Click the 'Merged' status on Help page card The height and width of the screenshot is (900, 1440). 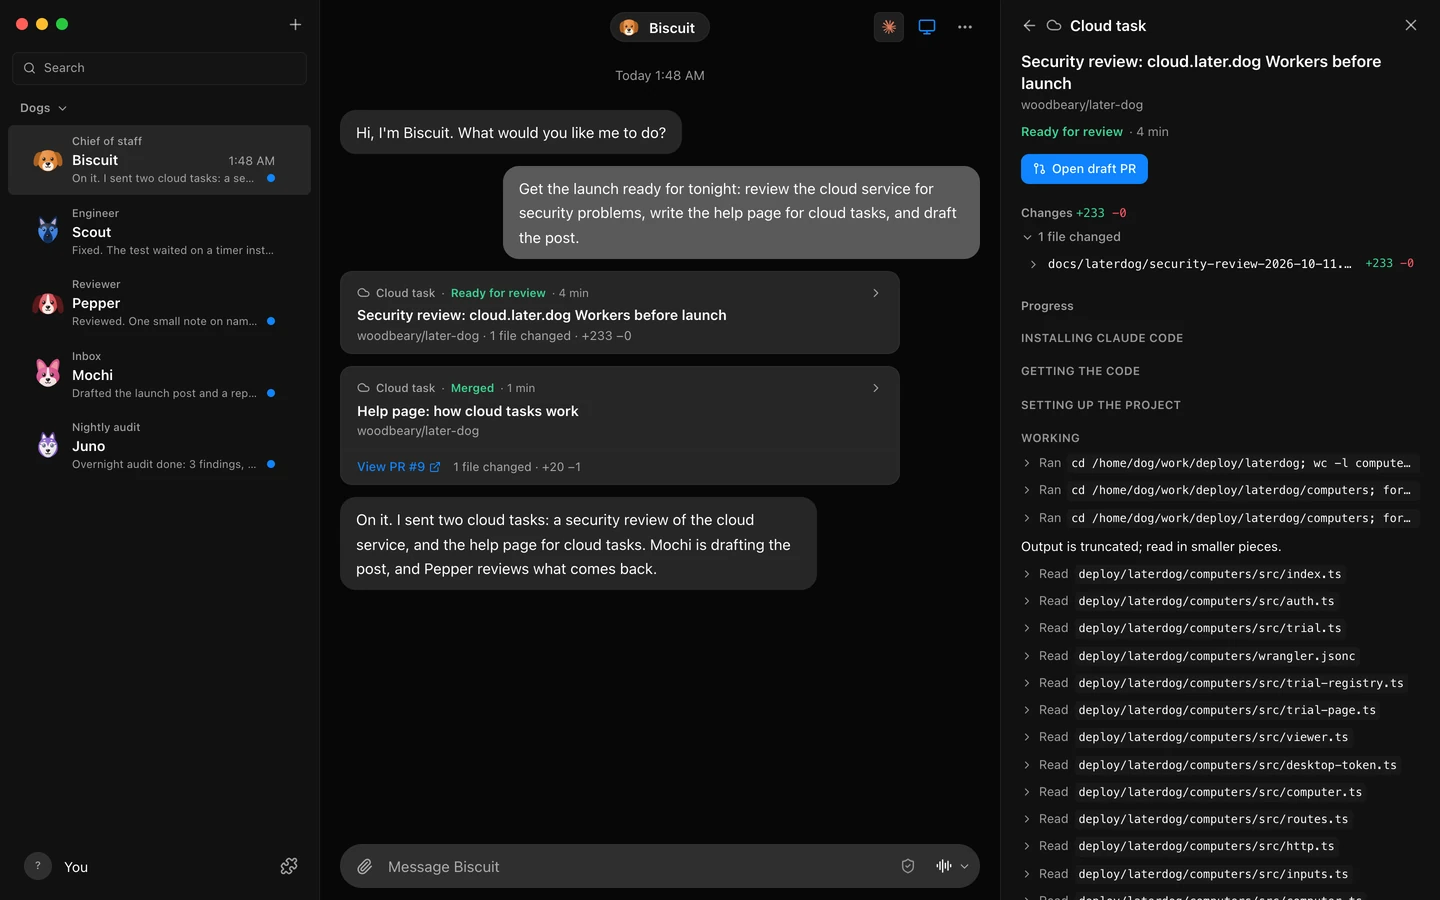(x=472, y=388)
